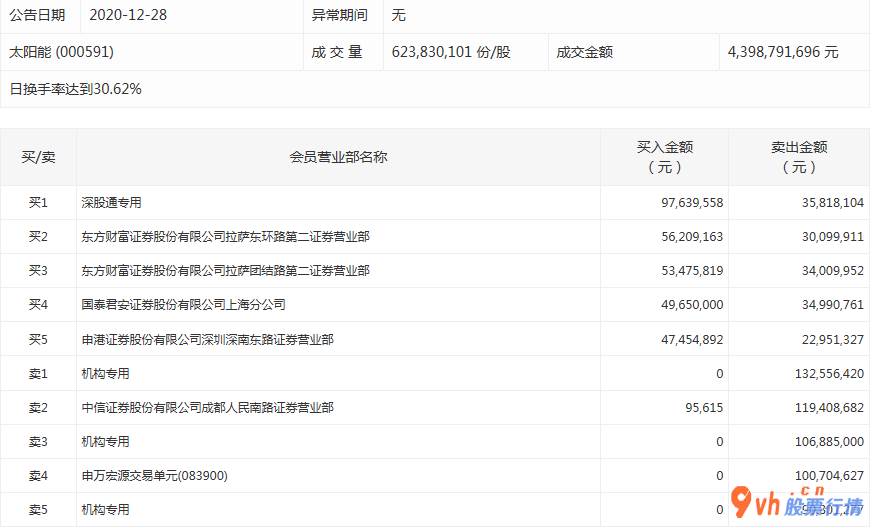The width and height of the screenshot is (873, 528).
Task: Click the stock name 太阳能 (000591)
Action: pyautogui.click(x=61, y=52)
